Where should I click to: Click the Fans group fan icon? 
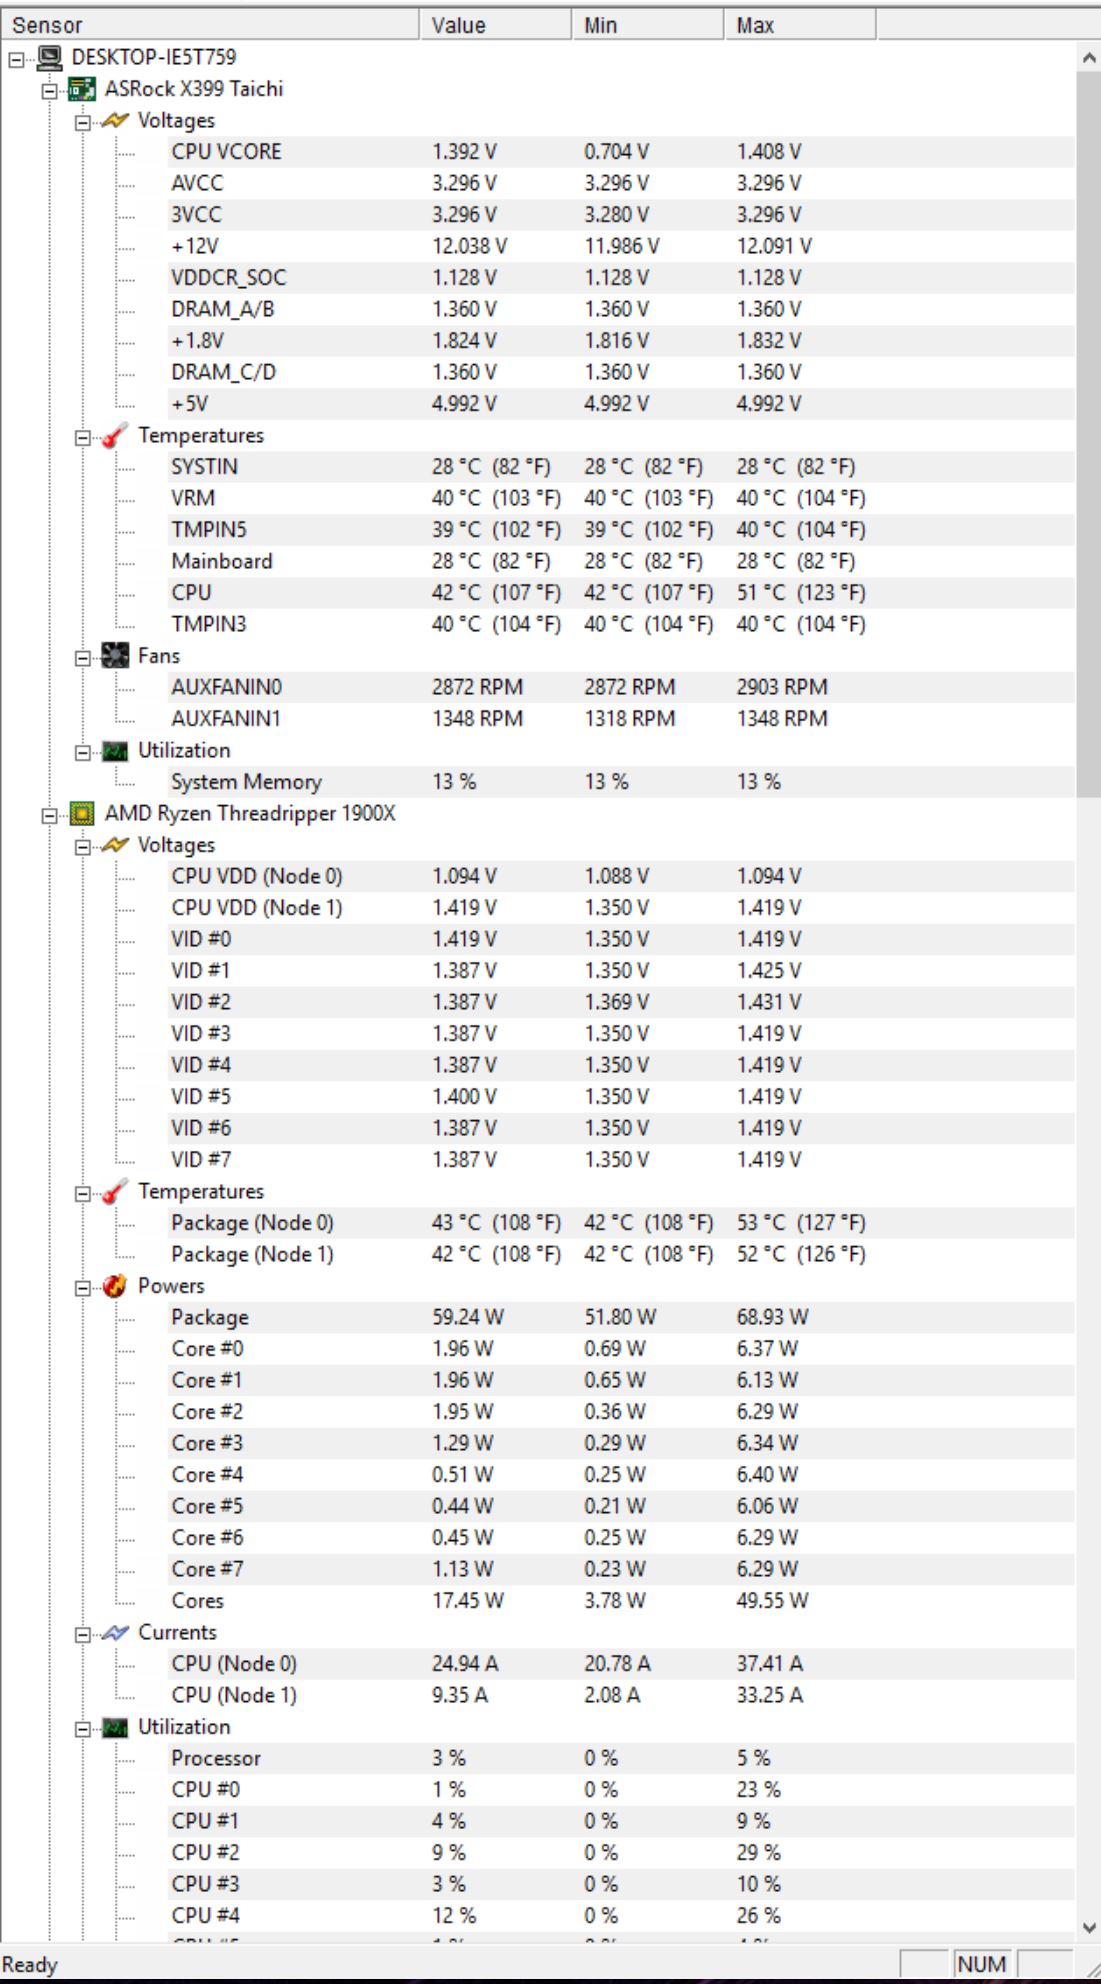pyautogui.click(x=115, y=656)
